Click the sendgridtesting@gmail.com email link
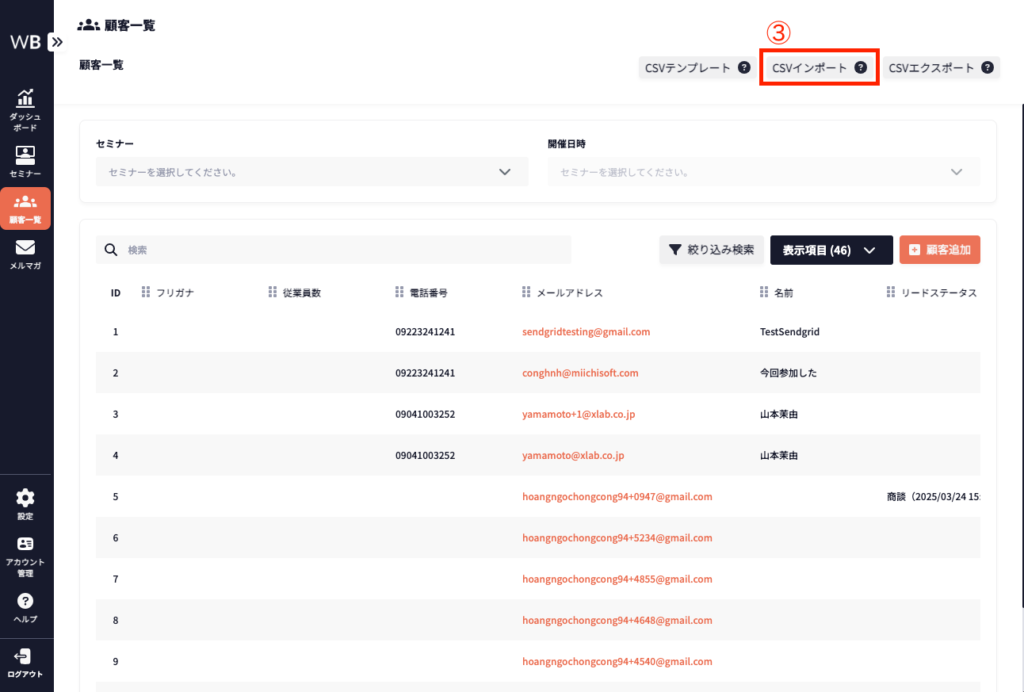1024x692 pixels. point(586,331)
